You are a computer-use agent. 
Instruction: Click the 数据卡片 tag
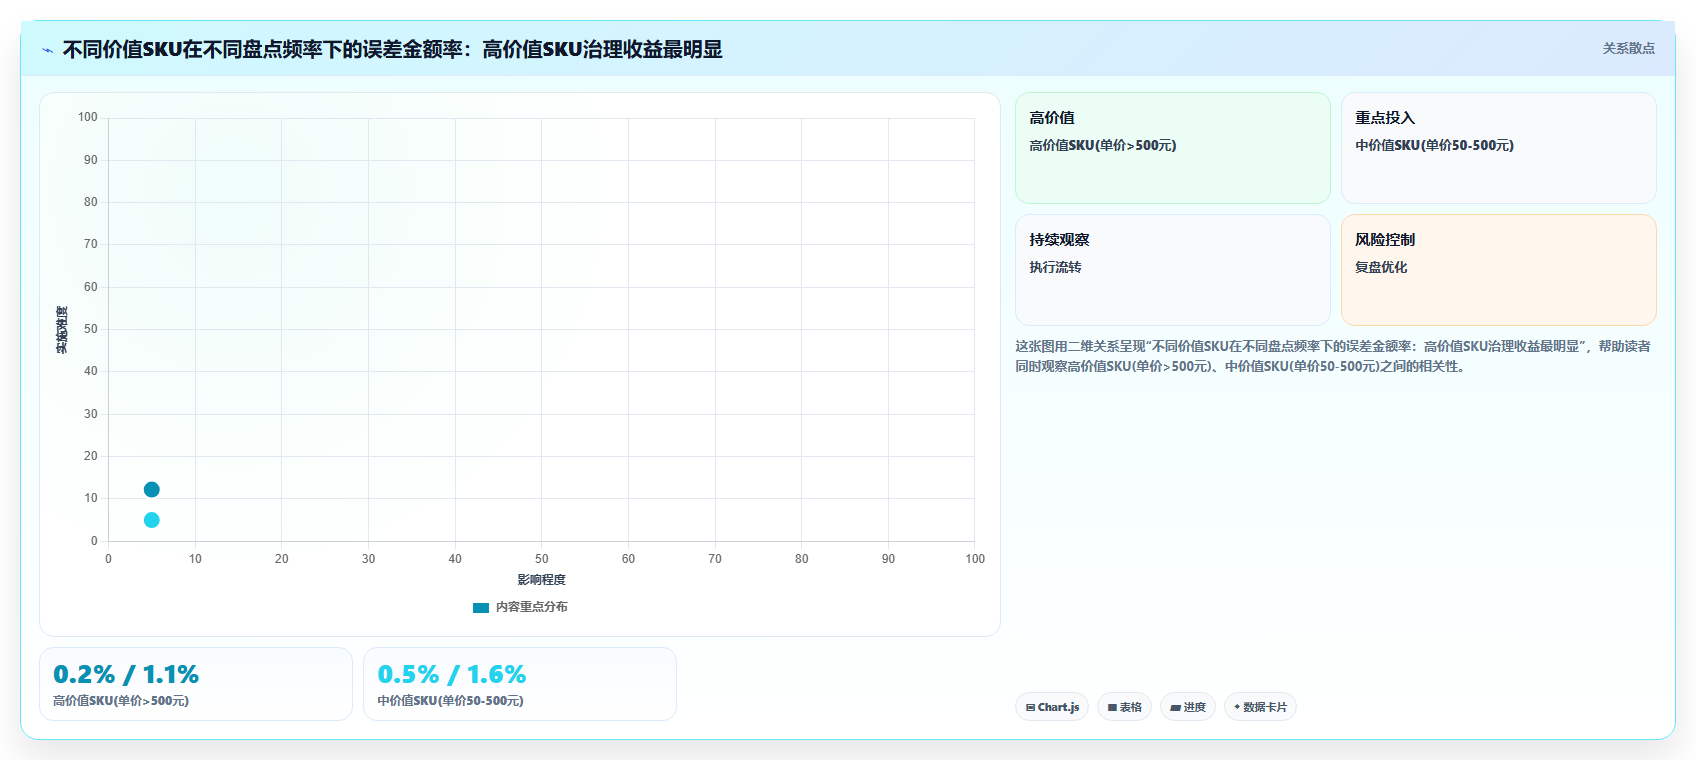tap(1260, 707)
